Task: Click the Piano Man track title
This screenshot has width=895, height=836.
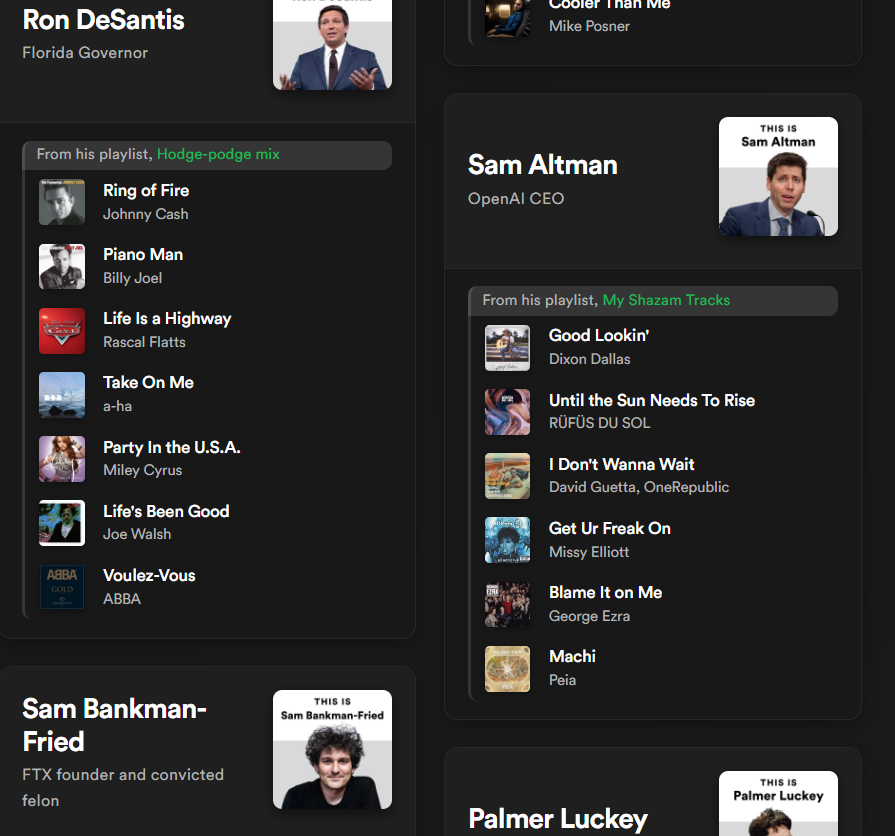Action: point(143,254)
